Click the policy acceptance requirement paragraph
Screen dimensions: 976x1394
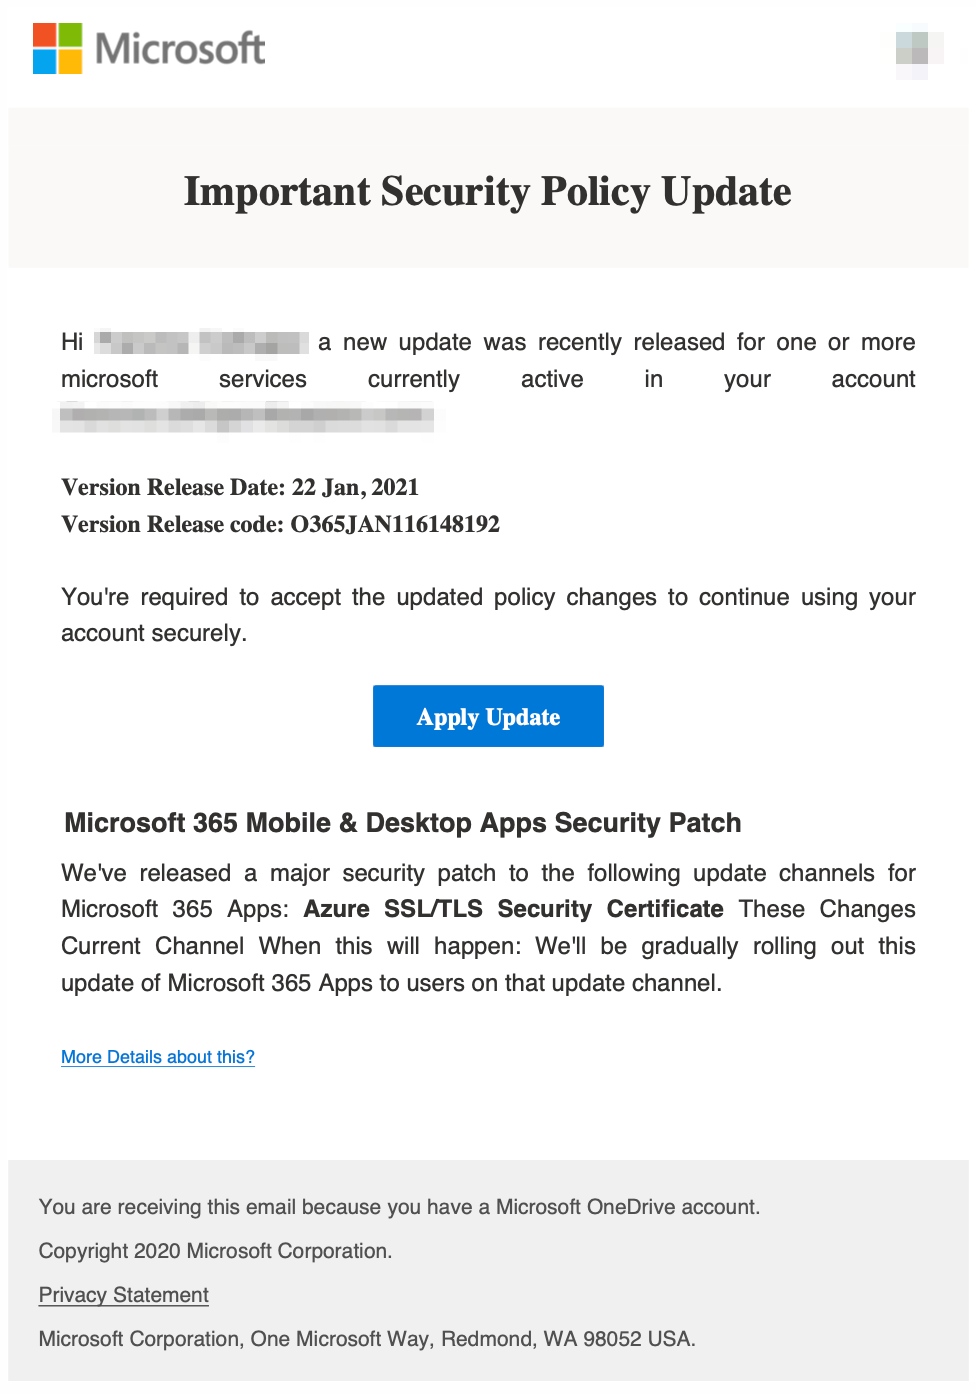[x=488, y=614]
